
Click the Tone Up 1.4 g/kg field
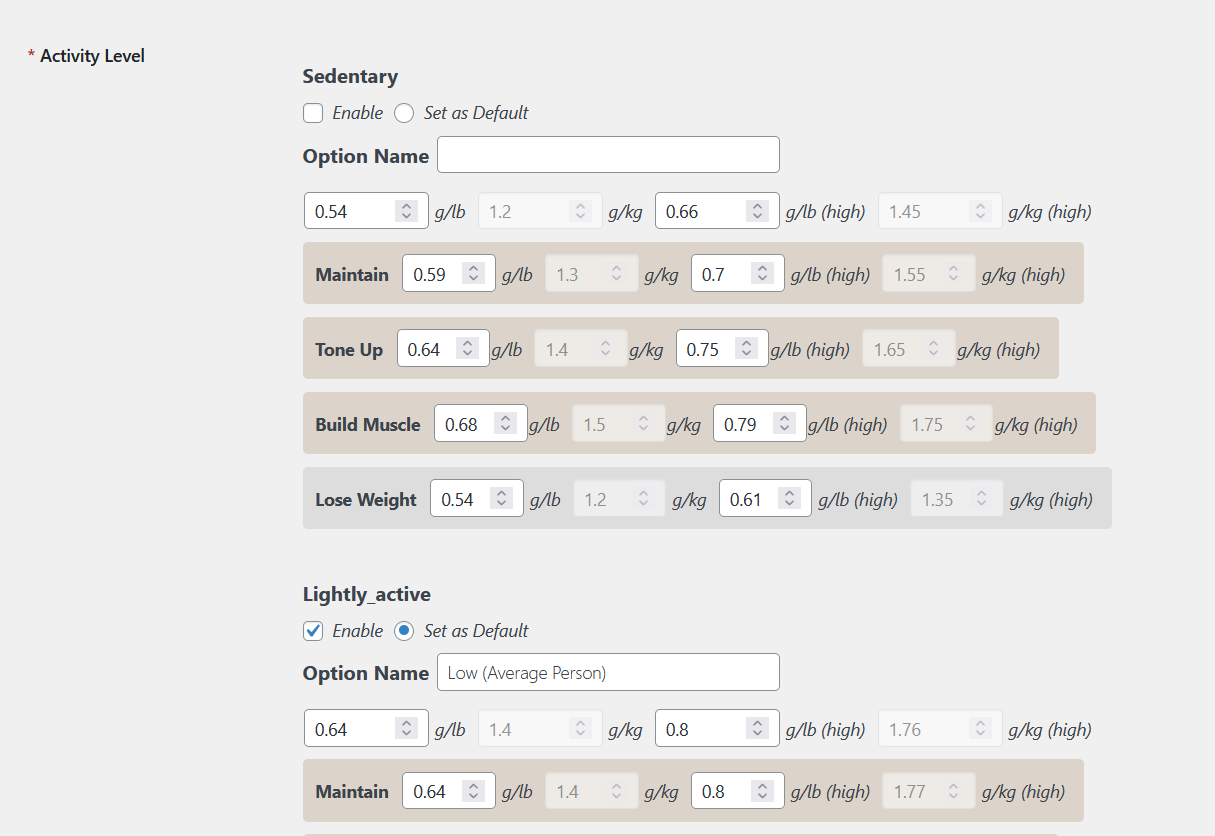coord(581,349)
